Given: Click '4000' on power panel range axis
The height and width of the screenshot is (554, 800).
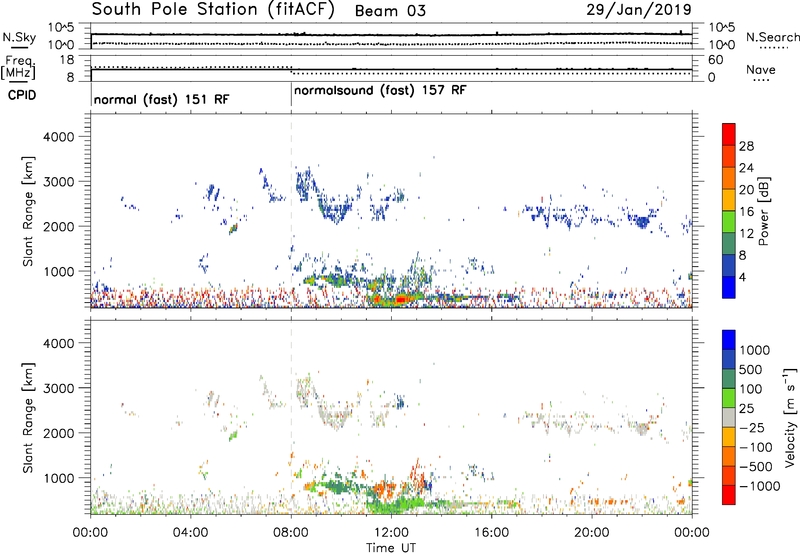Looking at the screenshot, I should [x=59, y=137].
